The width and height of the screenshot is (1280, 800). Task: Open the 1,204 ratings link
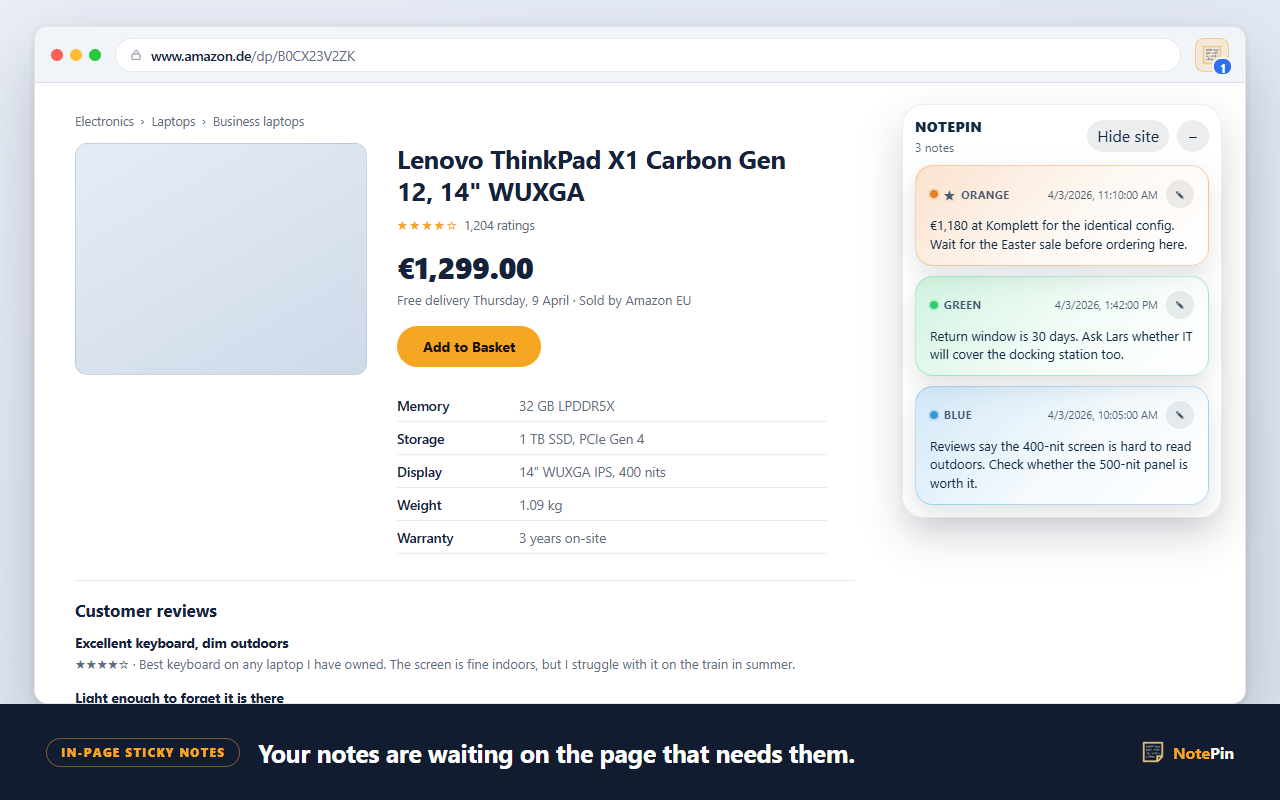tap(499, 226)
